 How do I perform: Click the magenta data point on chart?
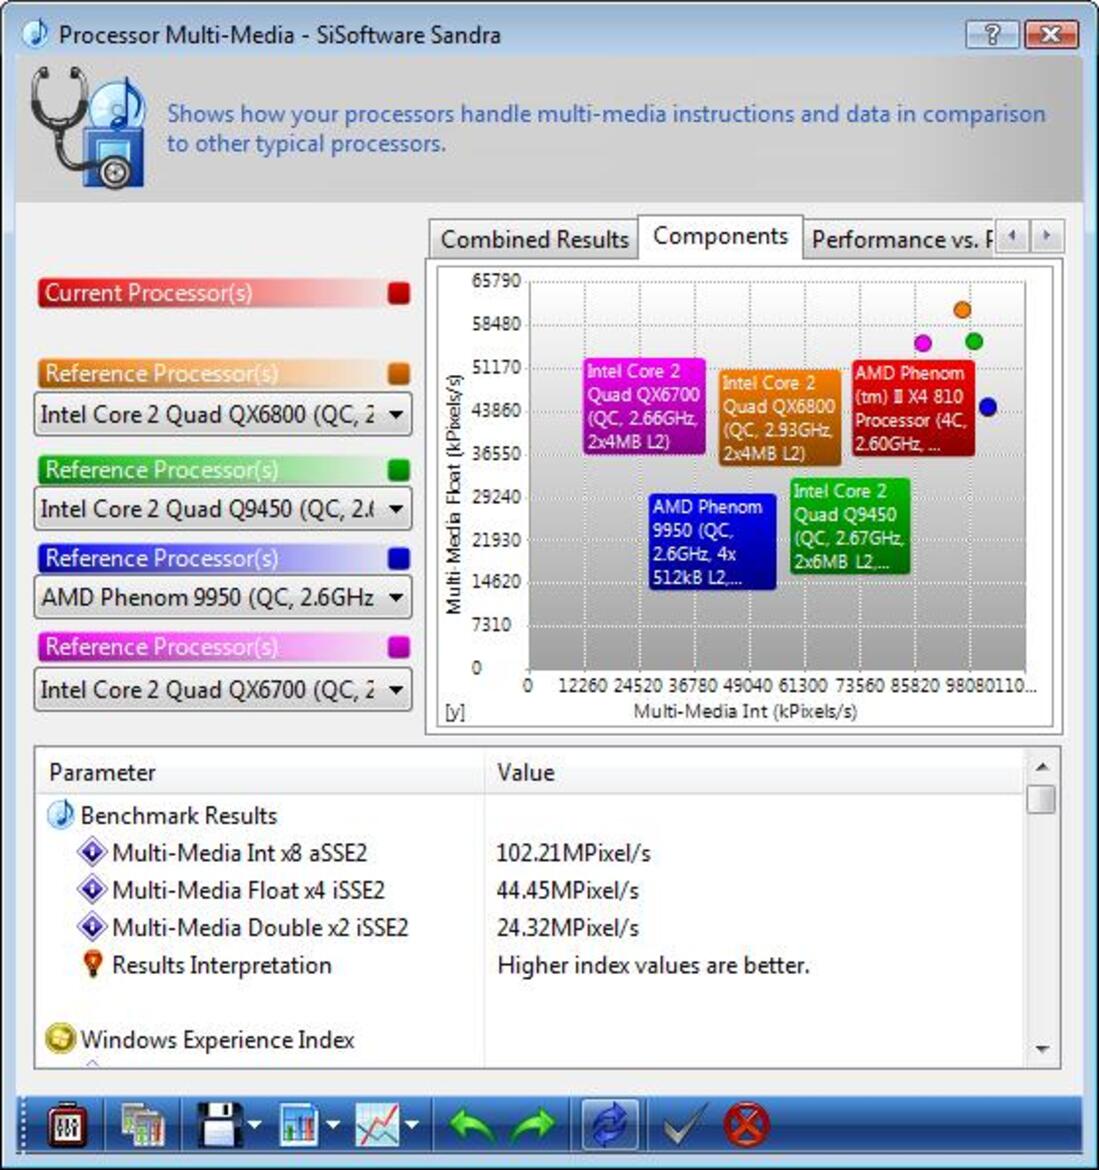pos(923,343)
